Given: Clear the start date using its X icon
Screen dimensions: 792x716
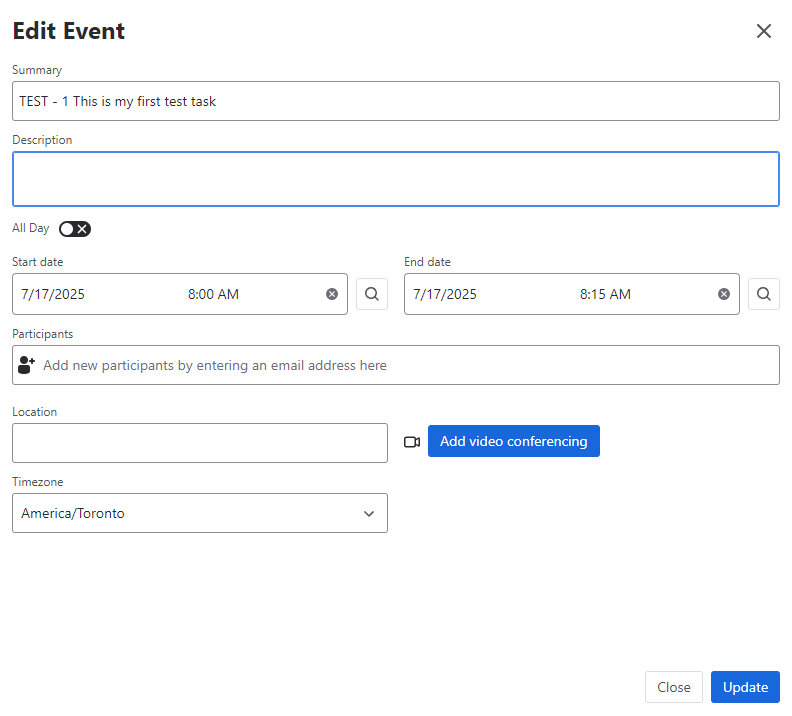Looking at the screenshot, I should point(332,294).
